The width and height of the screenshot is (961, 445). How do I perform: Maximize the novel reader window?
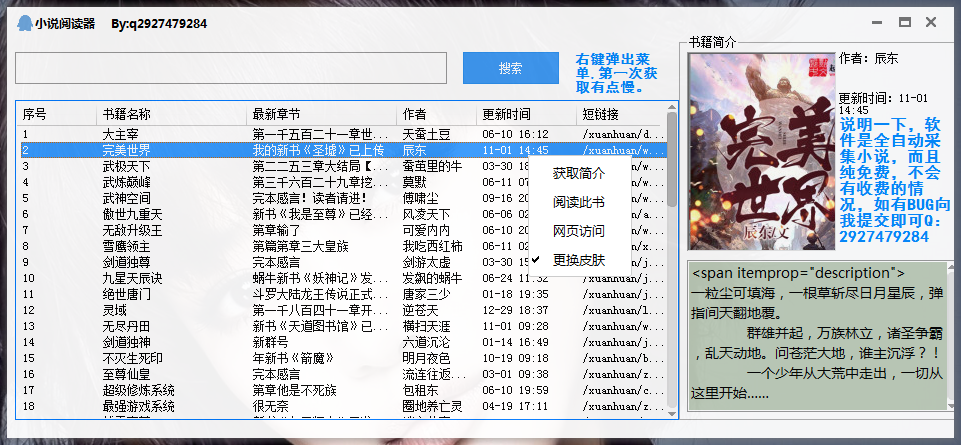tap(905, 23)
